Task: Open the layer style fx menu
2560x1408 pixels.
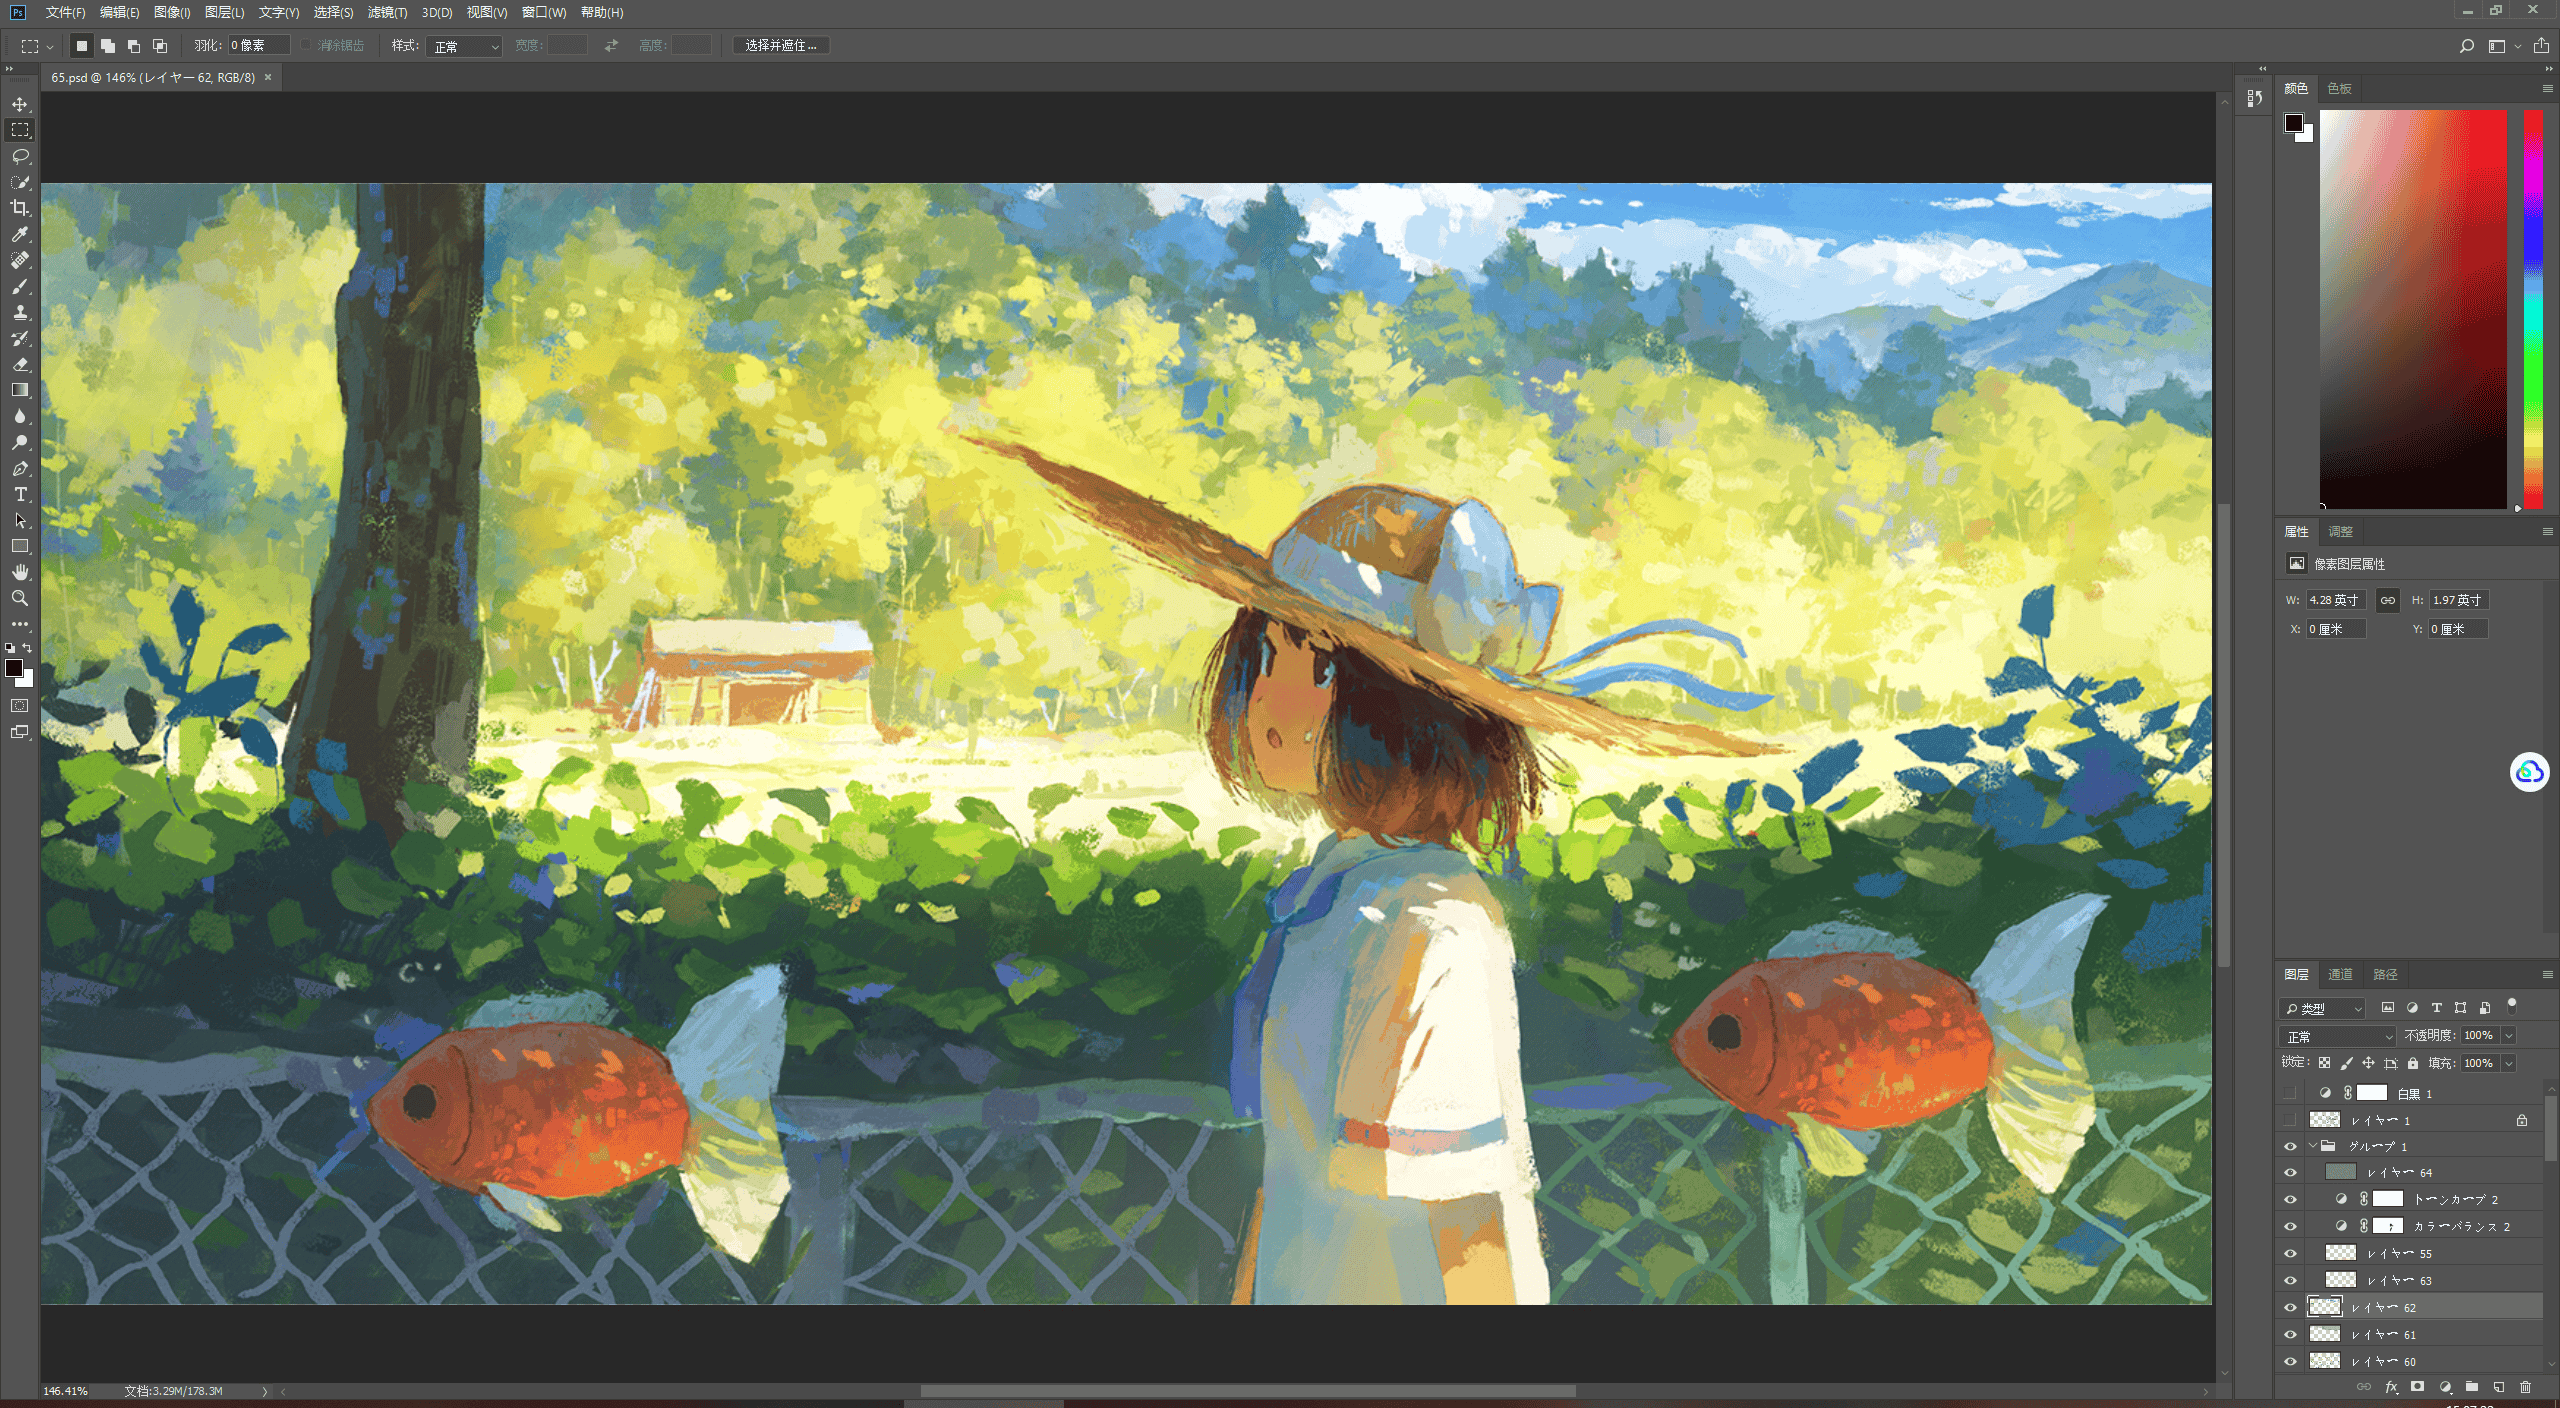Action: tap(2391, 1387)
